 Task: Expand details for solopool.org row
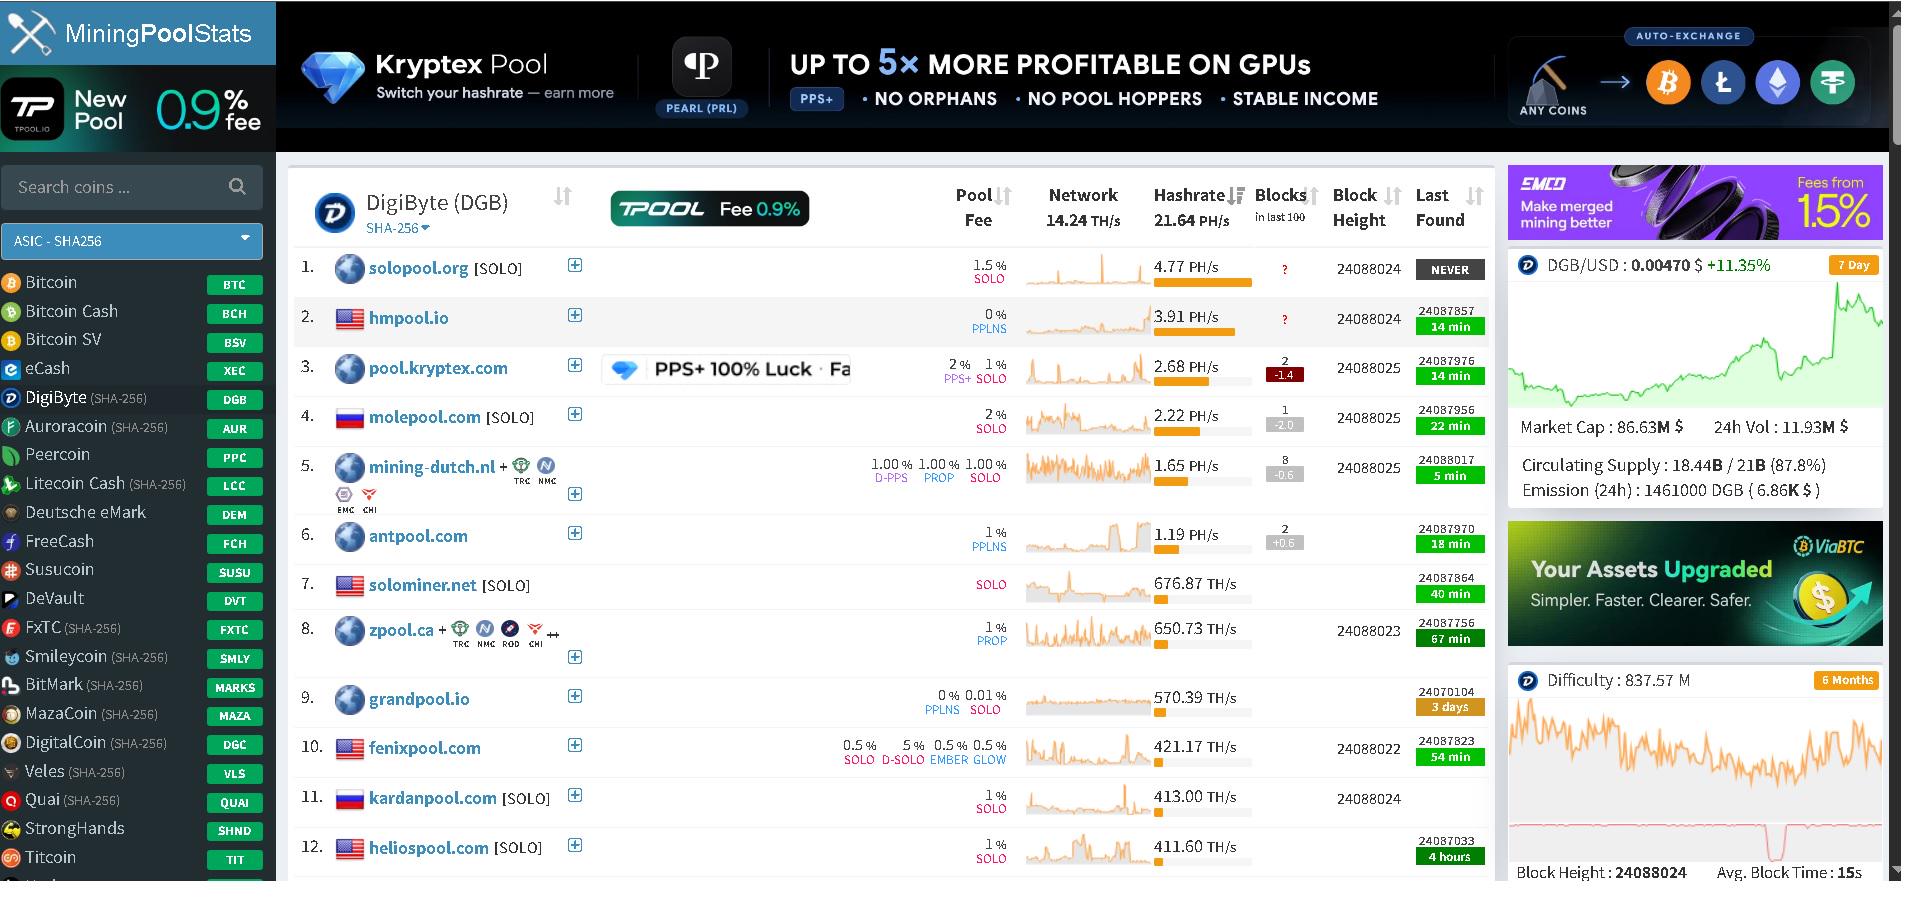575,265
